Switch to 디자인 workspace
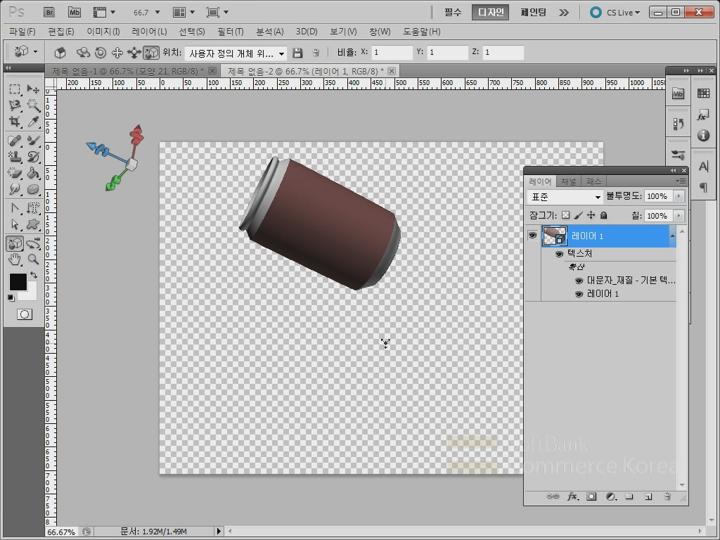Image resolution: width=720 pixels, height=540 pixels. 490,12
